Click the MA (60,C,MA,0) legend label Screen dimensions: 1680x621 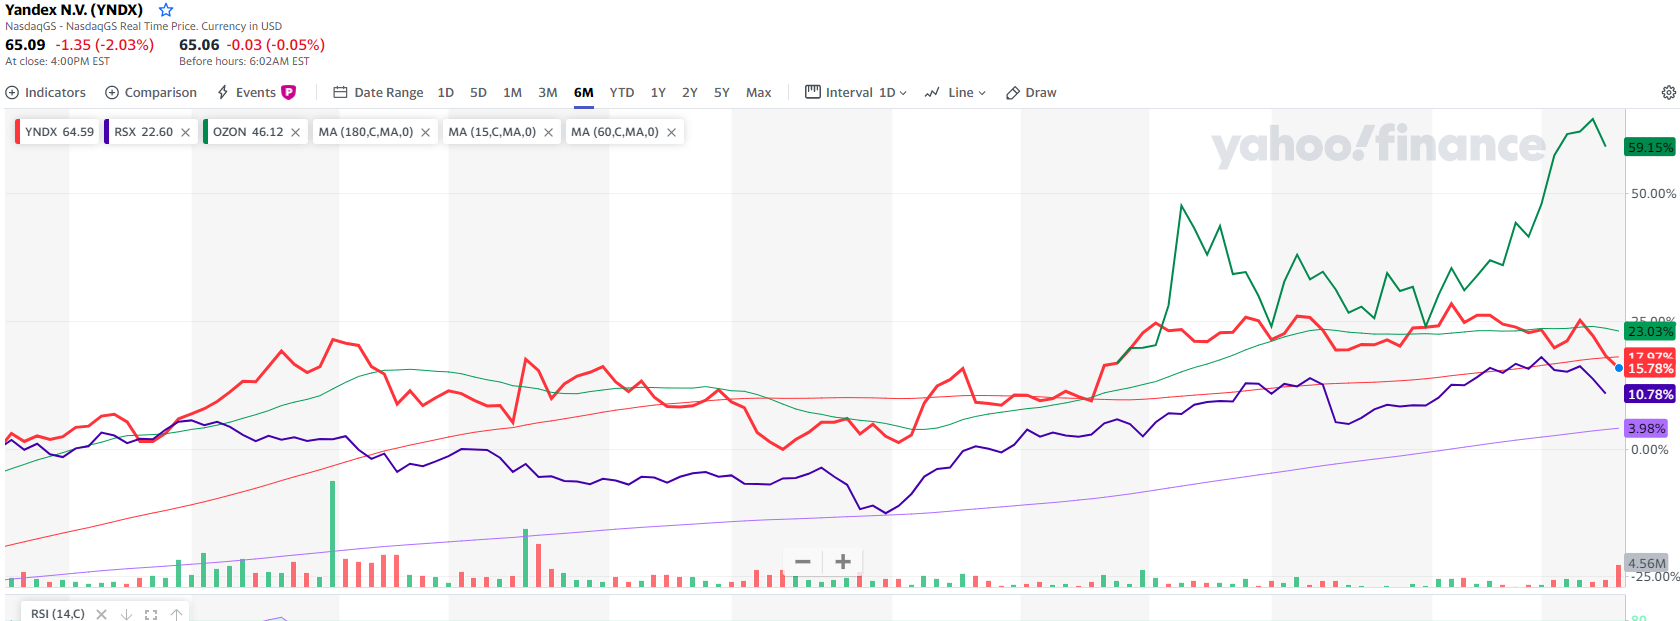click(x=615, y=132)
